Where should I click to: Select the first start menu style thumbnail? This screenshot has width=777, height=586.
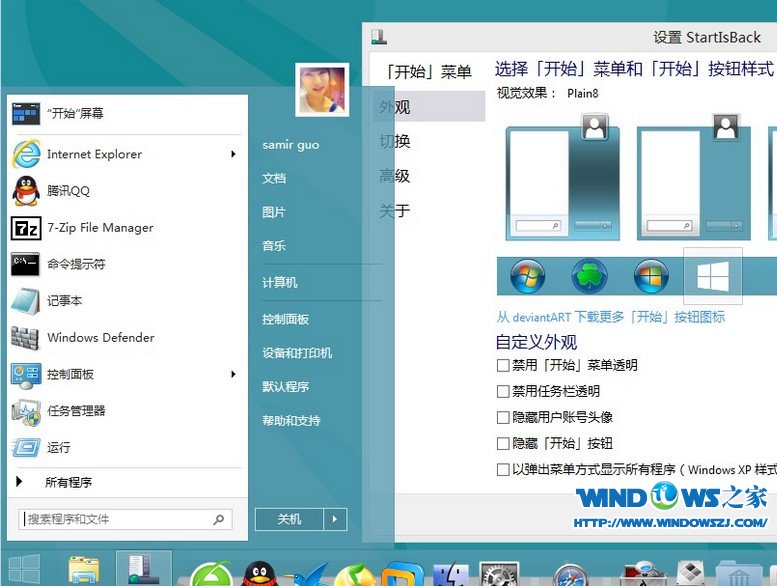pos(563,183)
